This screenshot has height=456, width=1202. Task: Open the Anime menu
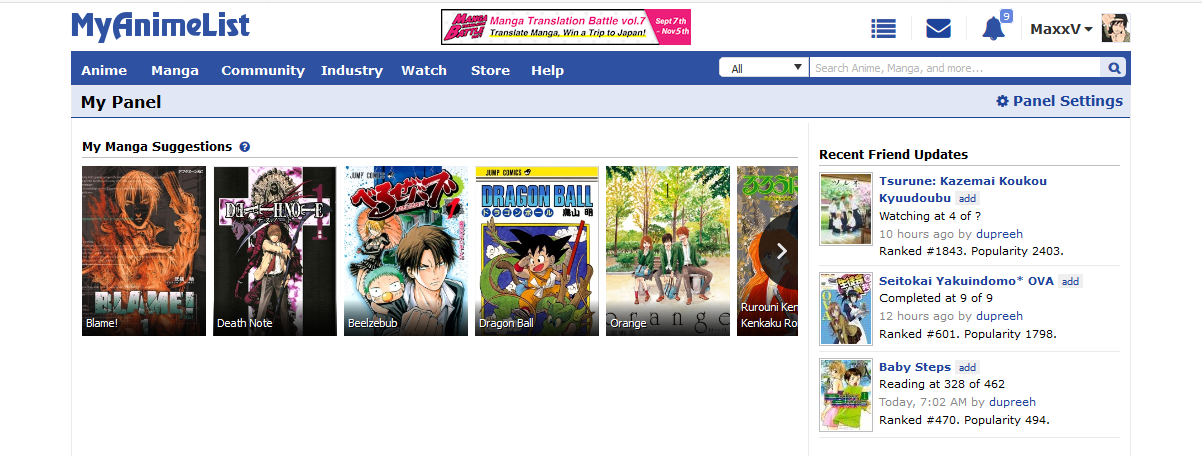pyautogui.click(x=104, y=70)
